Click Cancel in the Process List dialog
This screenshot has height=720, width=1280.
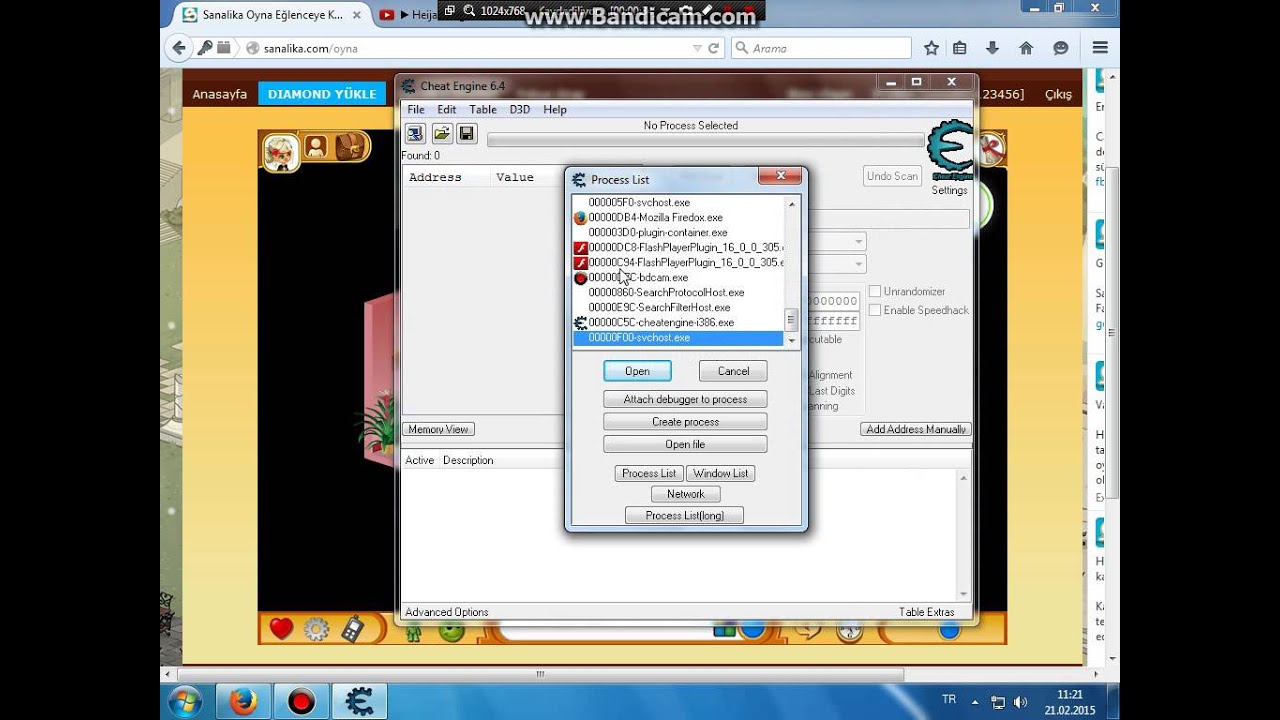733,371
